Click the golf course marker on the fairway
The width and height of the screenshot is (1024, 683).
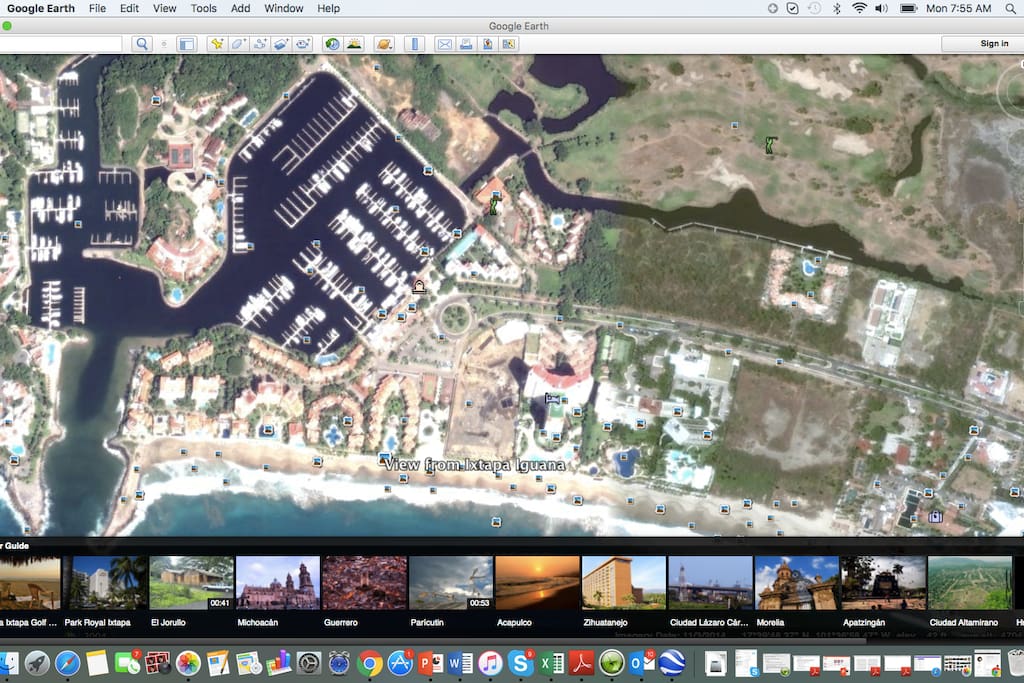tap(771, 145)
